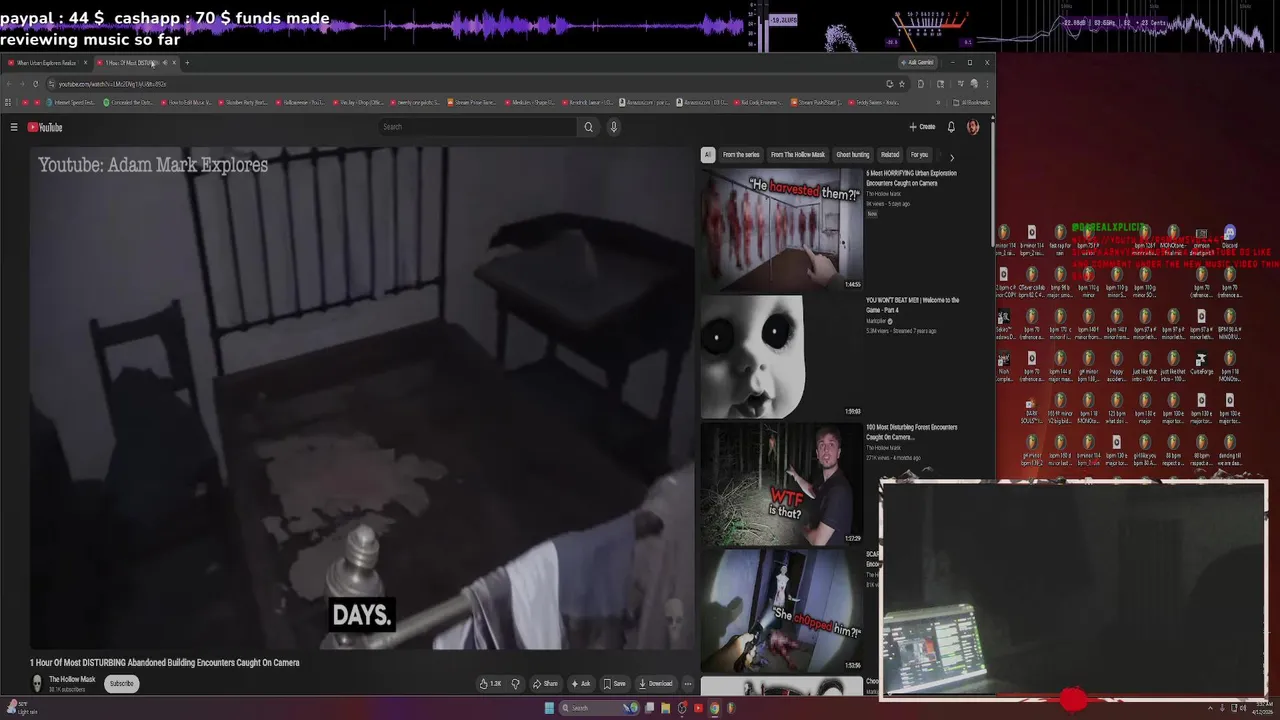Select the Related chip
Viewport: 1280px width, 720px height.
pyautogui.click(x=890, y=155)
